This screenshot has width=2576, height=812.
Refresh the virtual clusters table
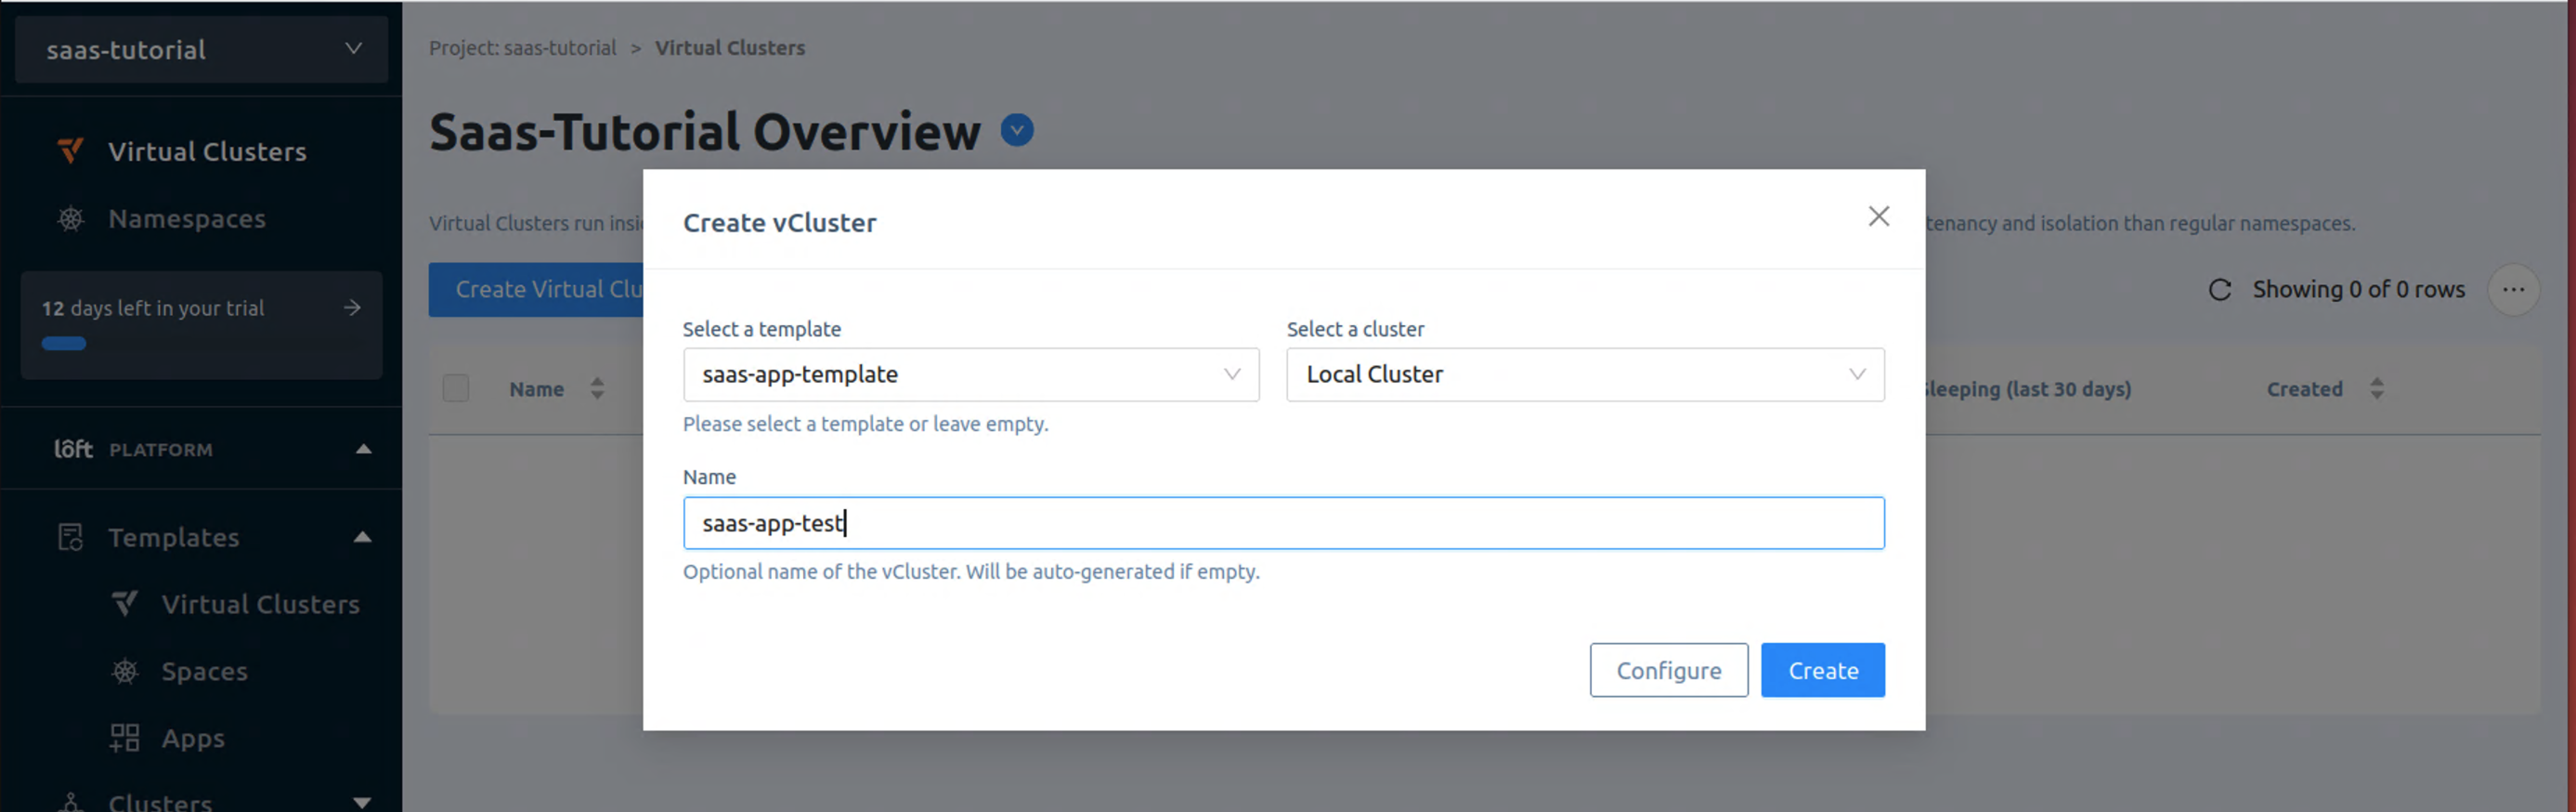(x=2219, y=290)
